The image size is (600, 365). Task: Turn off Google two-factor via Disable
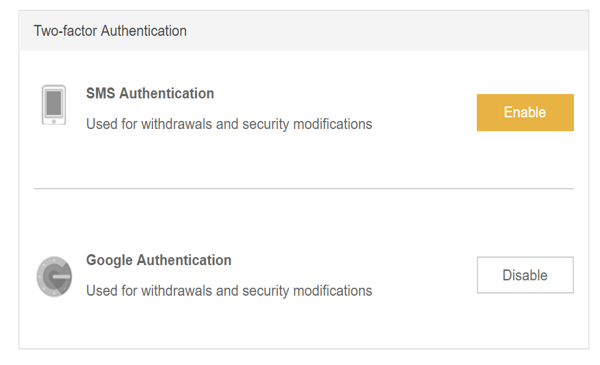pos(525,275)
